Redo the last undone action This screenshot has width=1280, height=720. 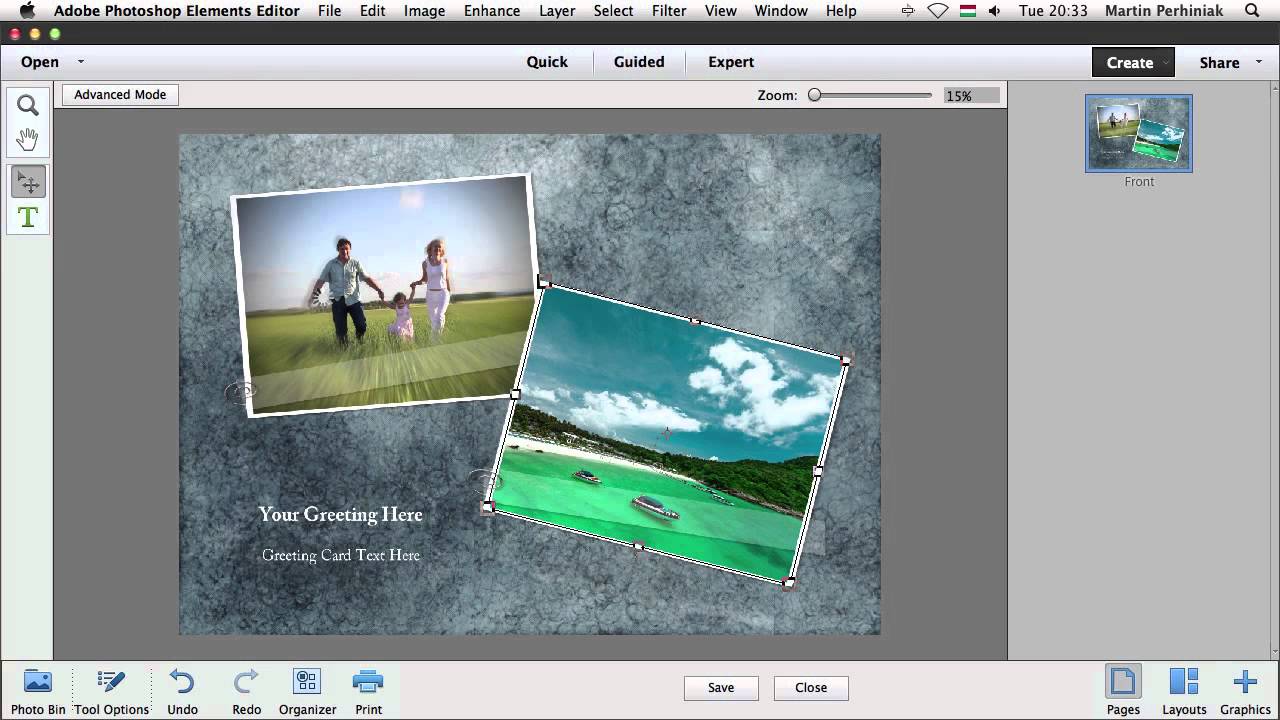pos(246,692)
